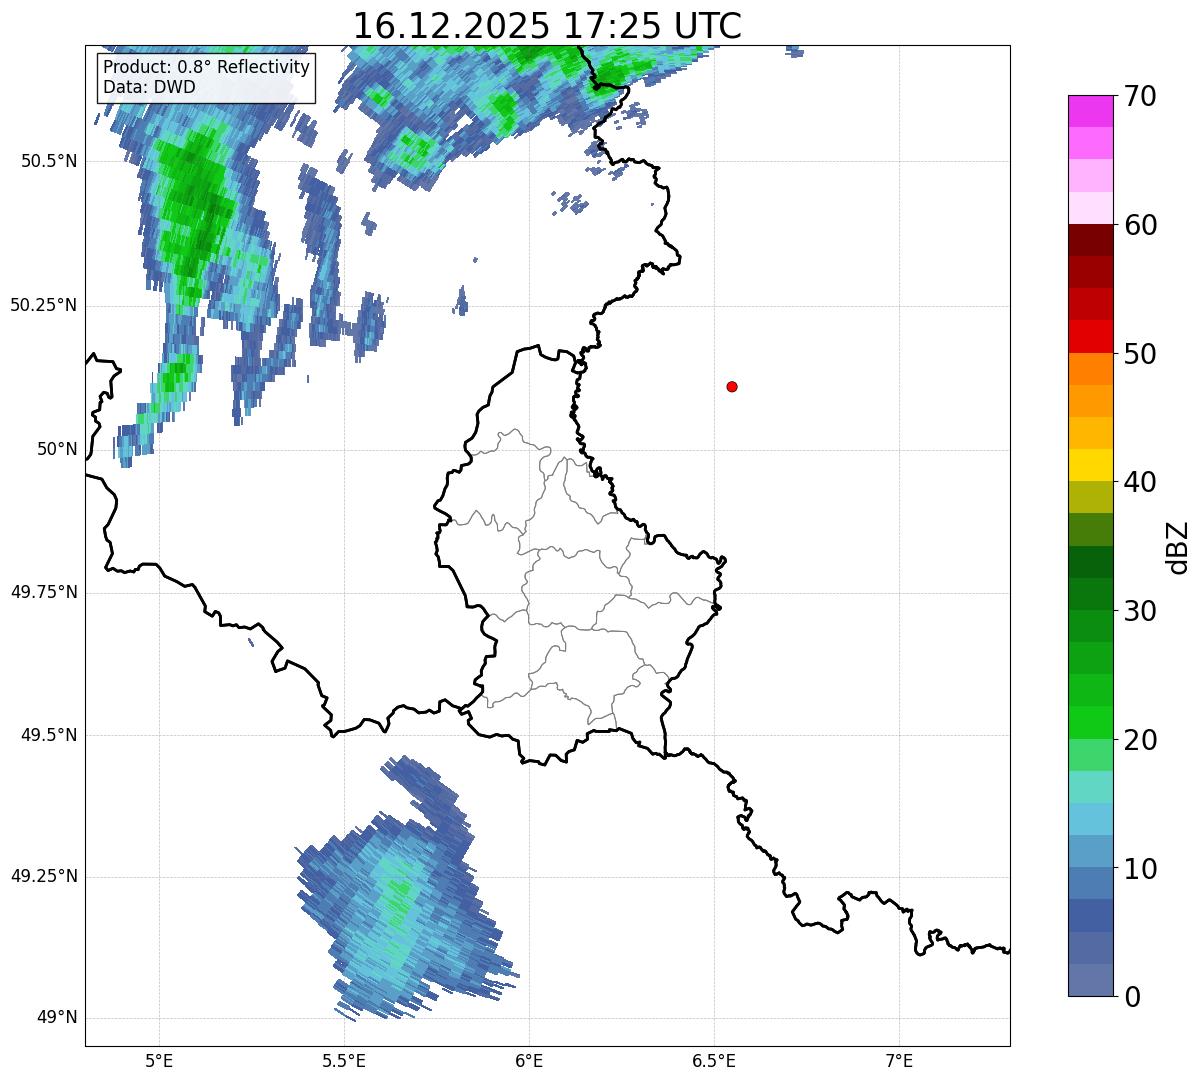1202x1081 pixels.
Task: Click the colorbar value 70
Action: [x=1140, y=96]
